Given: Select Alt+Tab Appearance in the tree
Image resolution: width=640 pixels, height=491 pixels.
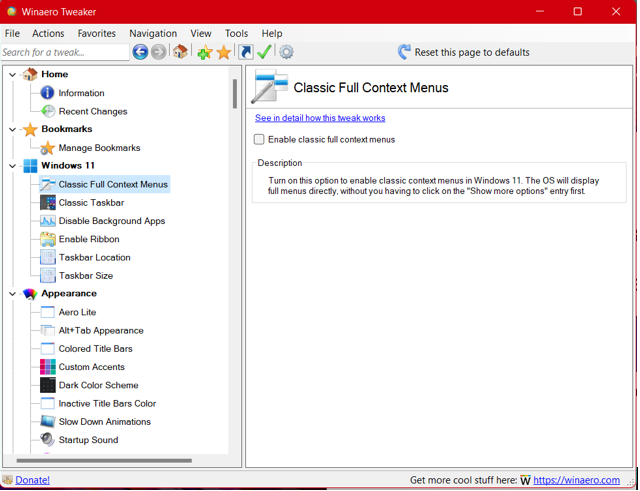Looking at the screenshot, I should pyautogui.click(x=101, y=331).
